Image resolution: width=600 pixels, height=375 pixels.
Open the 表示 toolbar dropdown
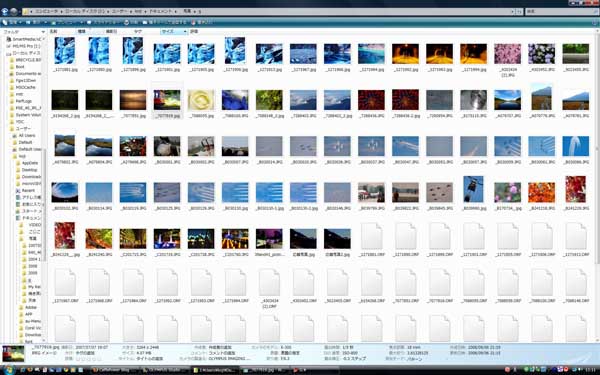pyautogui.click(x=35, y=23)
